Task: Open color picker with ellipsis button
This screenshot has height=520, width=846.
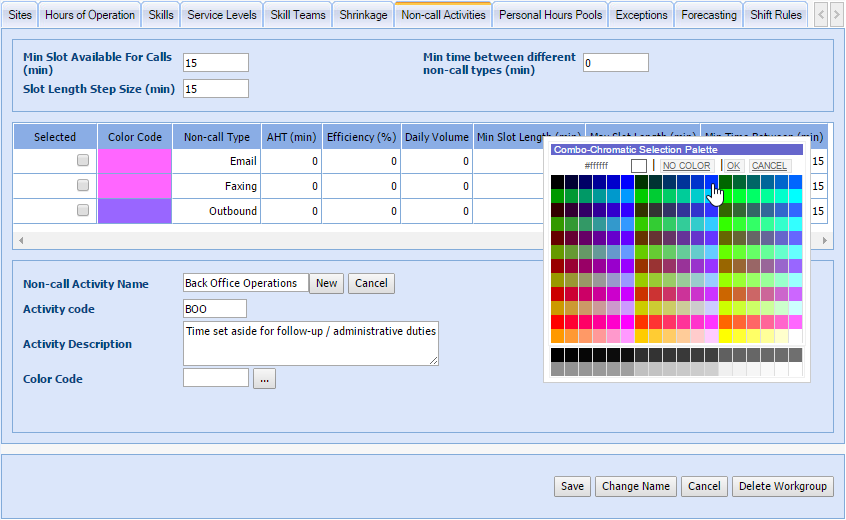Action: (264, 379)
